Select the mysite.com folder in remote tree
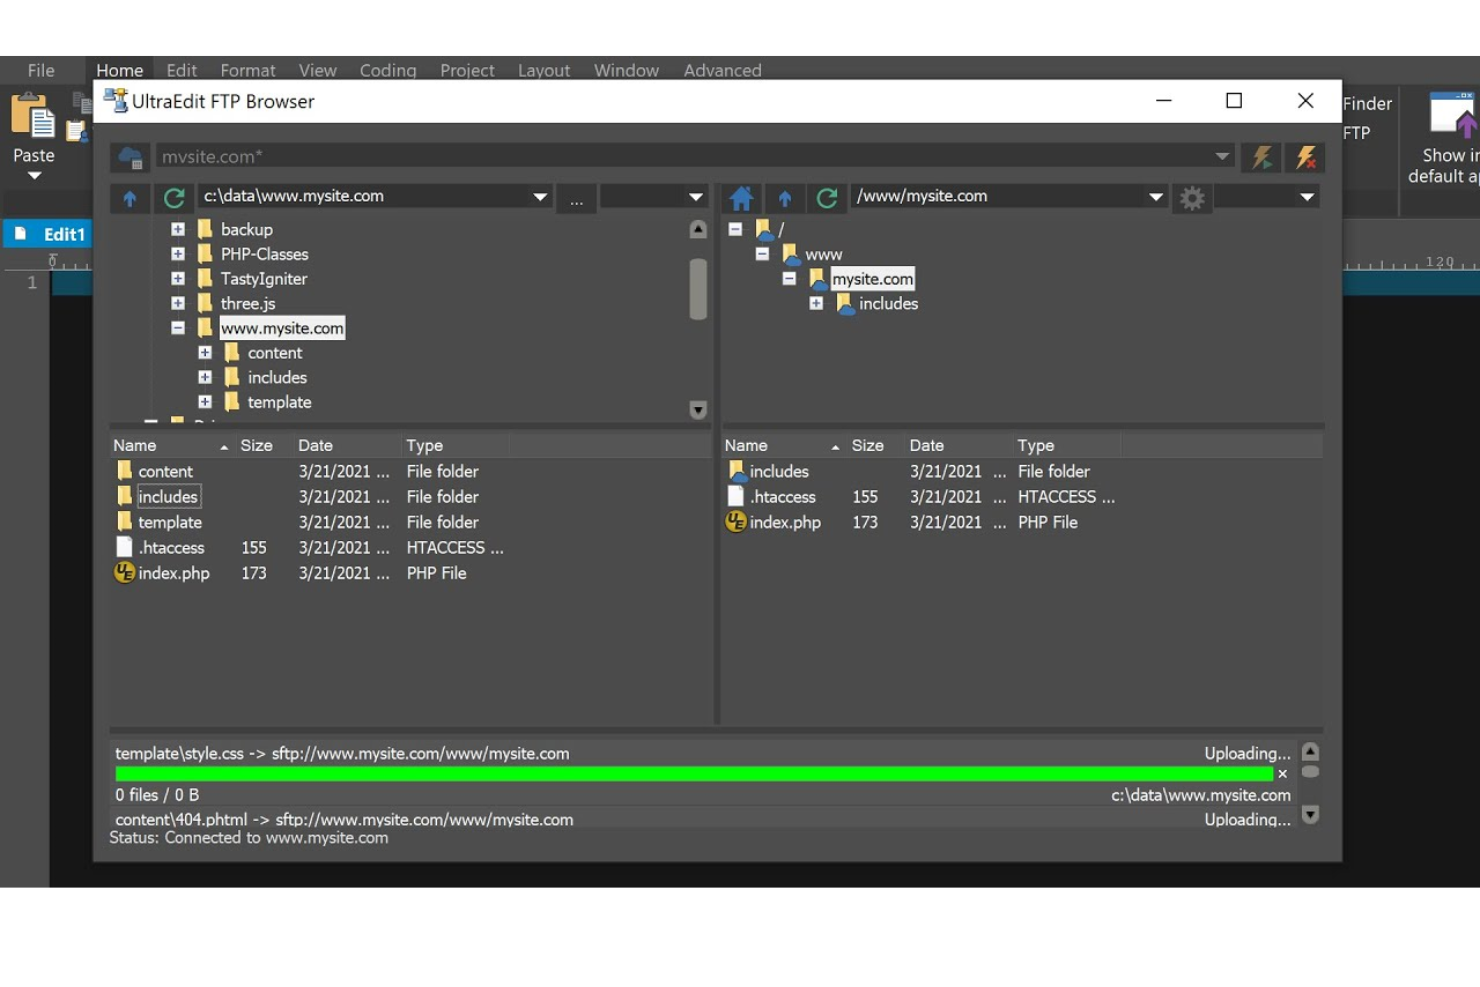The height and width of the screenshot is (987, 1480). click(x=872, y=279)
